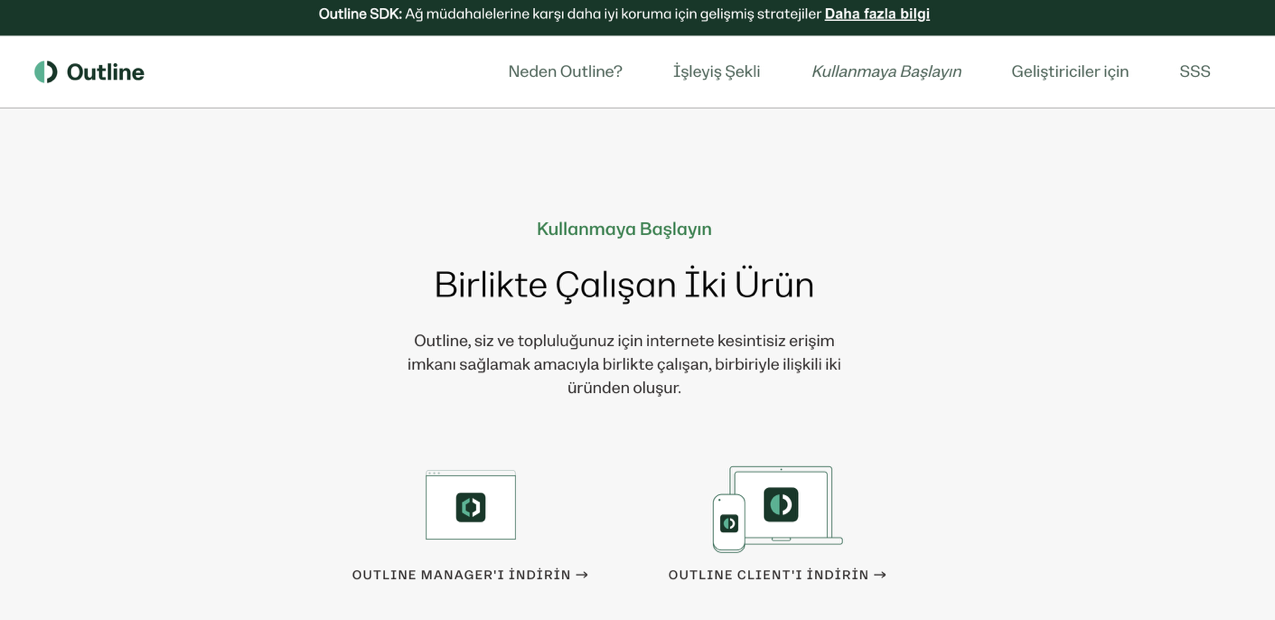Click the paragraph beginning "Outline, siz ve topluluğunuz"

624,364
